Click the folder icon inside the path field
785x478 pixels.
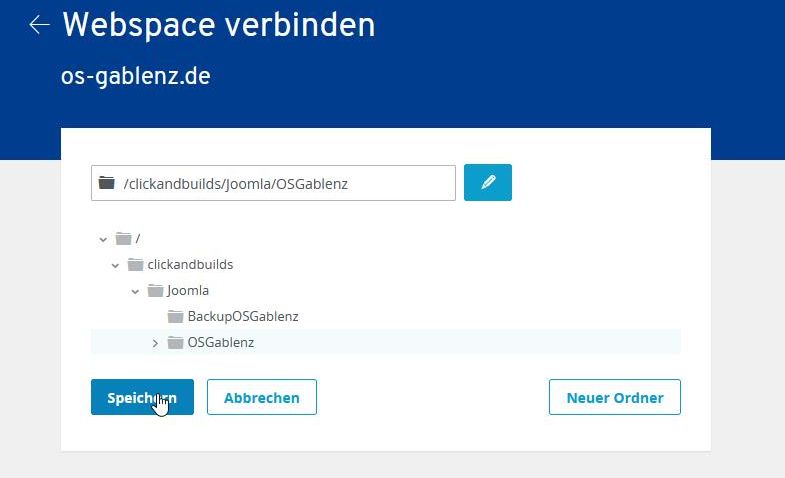tap(107, 183)
